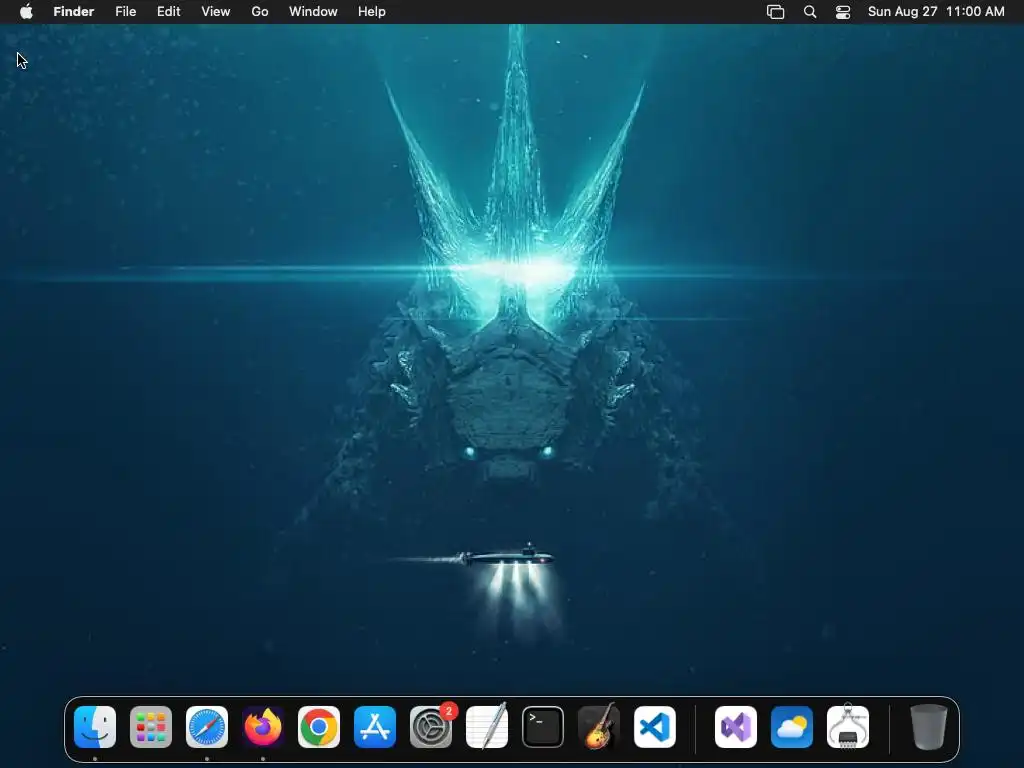Image resolution: width=1024 pixels, height=768 pixels.
Task: Open Visual Studio Code from the Dock
Action: pos(655,727)
